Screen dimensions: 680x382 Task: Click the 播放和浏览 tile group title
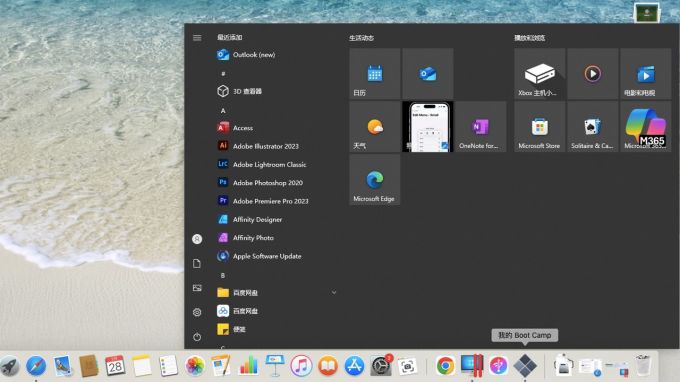click(530, 38)
